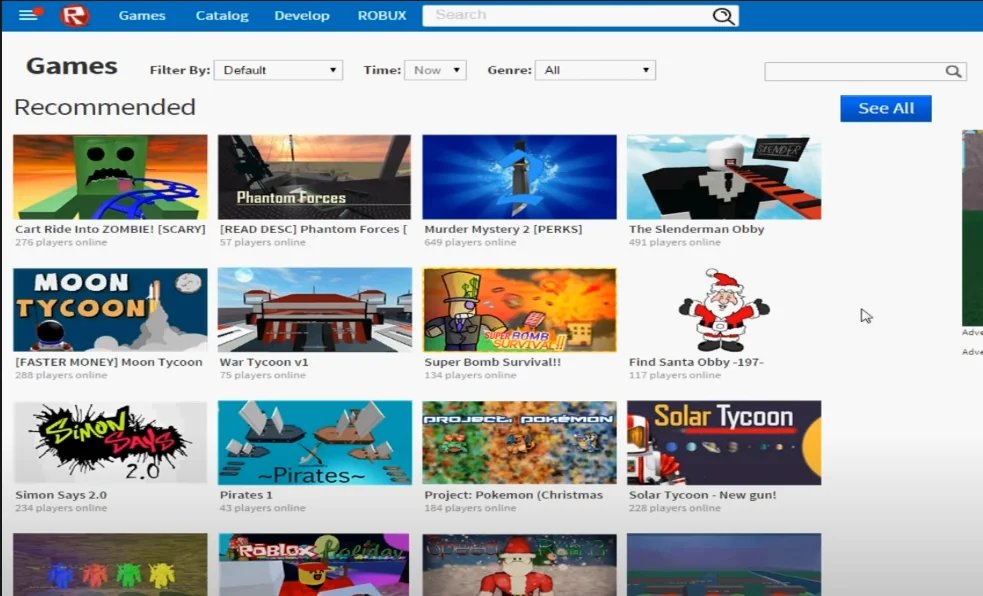
Task: Click '228 players online' text
Action: [675, 508]
